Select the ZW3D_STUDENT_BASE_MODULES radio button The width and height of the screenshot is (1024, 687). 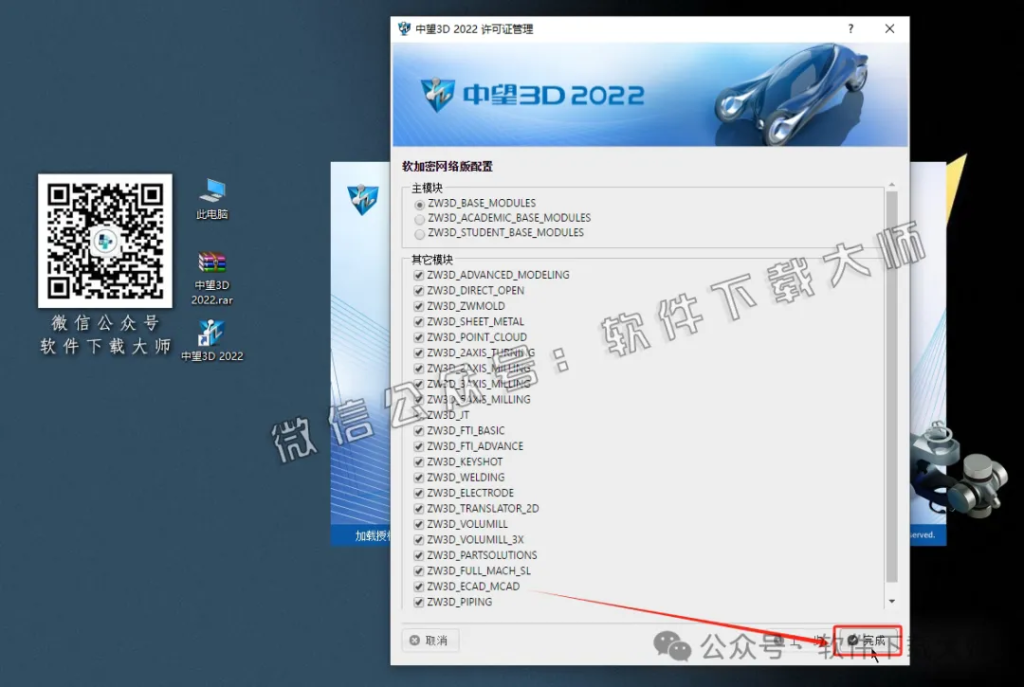420,232
